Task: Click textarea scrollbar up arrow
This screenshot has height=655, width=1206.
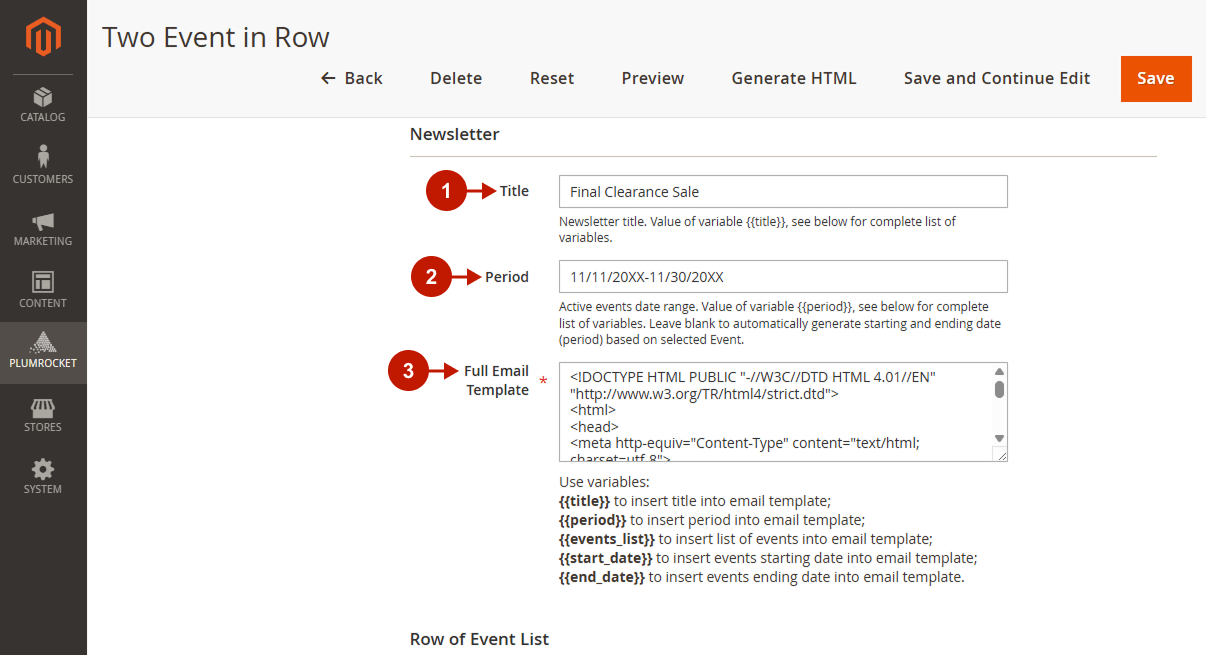Action: [999, 372]
